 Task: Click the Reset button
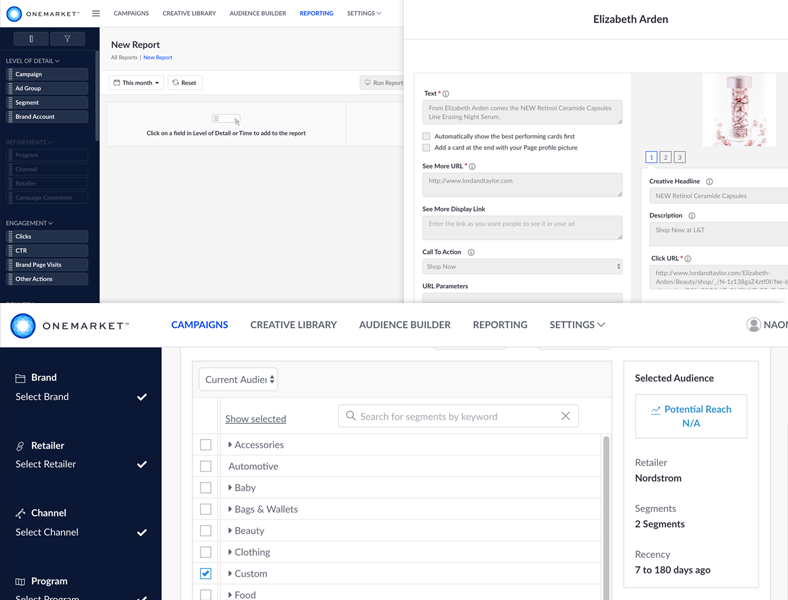(185, 82)
